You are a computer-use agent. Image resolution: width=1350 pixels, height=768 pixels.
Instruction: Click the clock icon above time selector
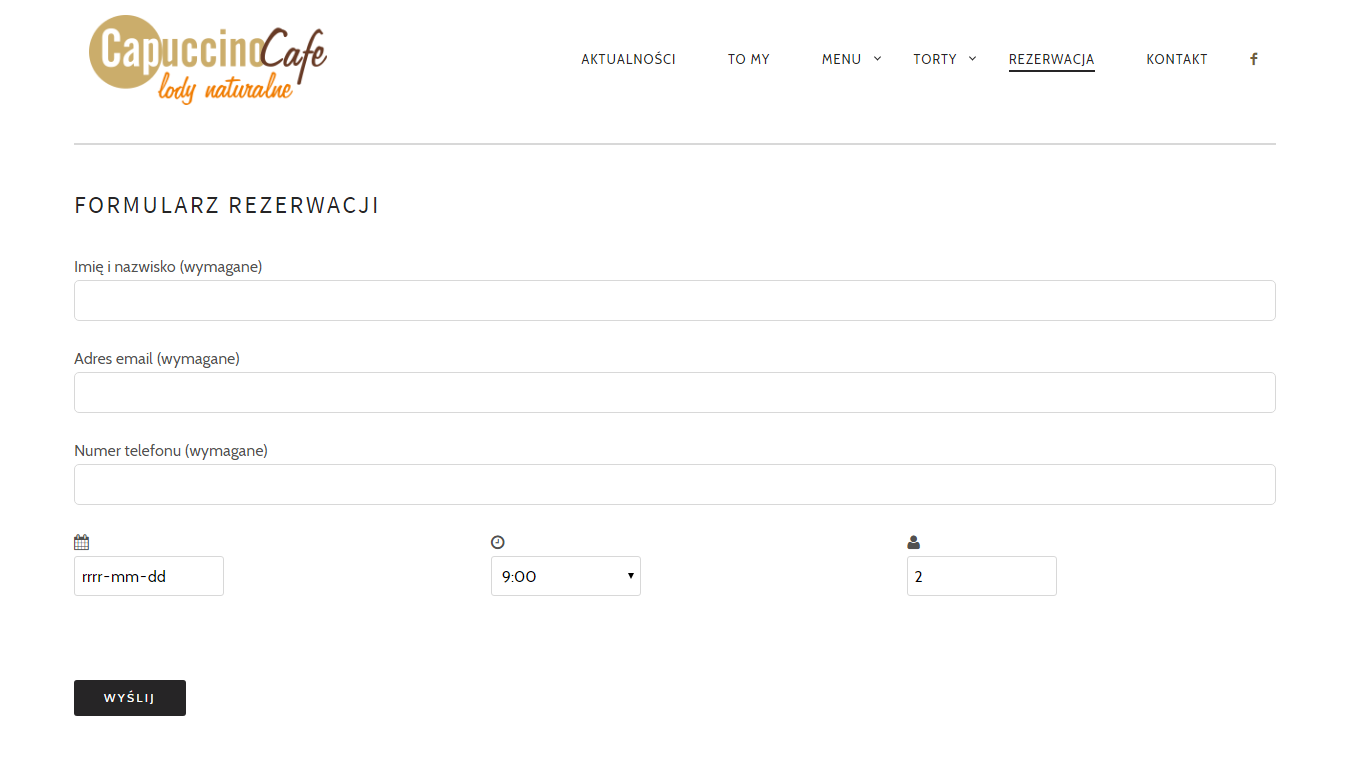(x=498, y=542)
